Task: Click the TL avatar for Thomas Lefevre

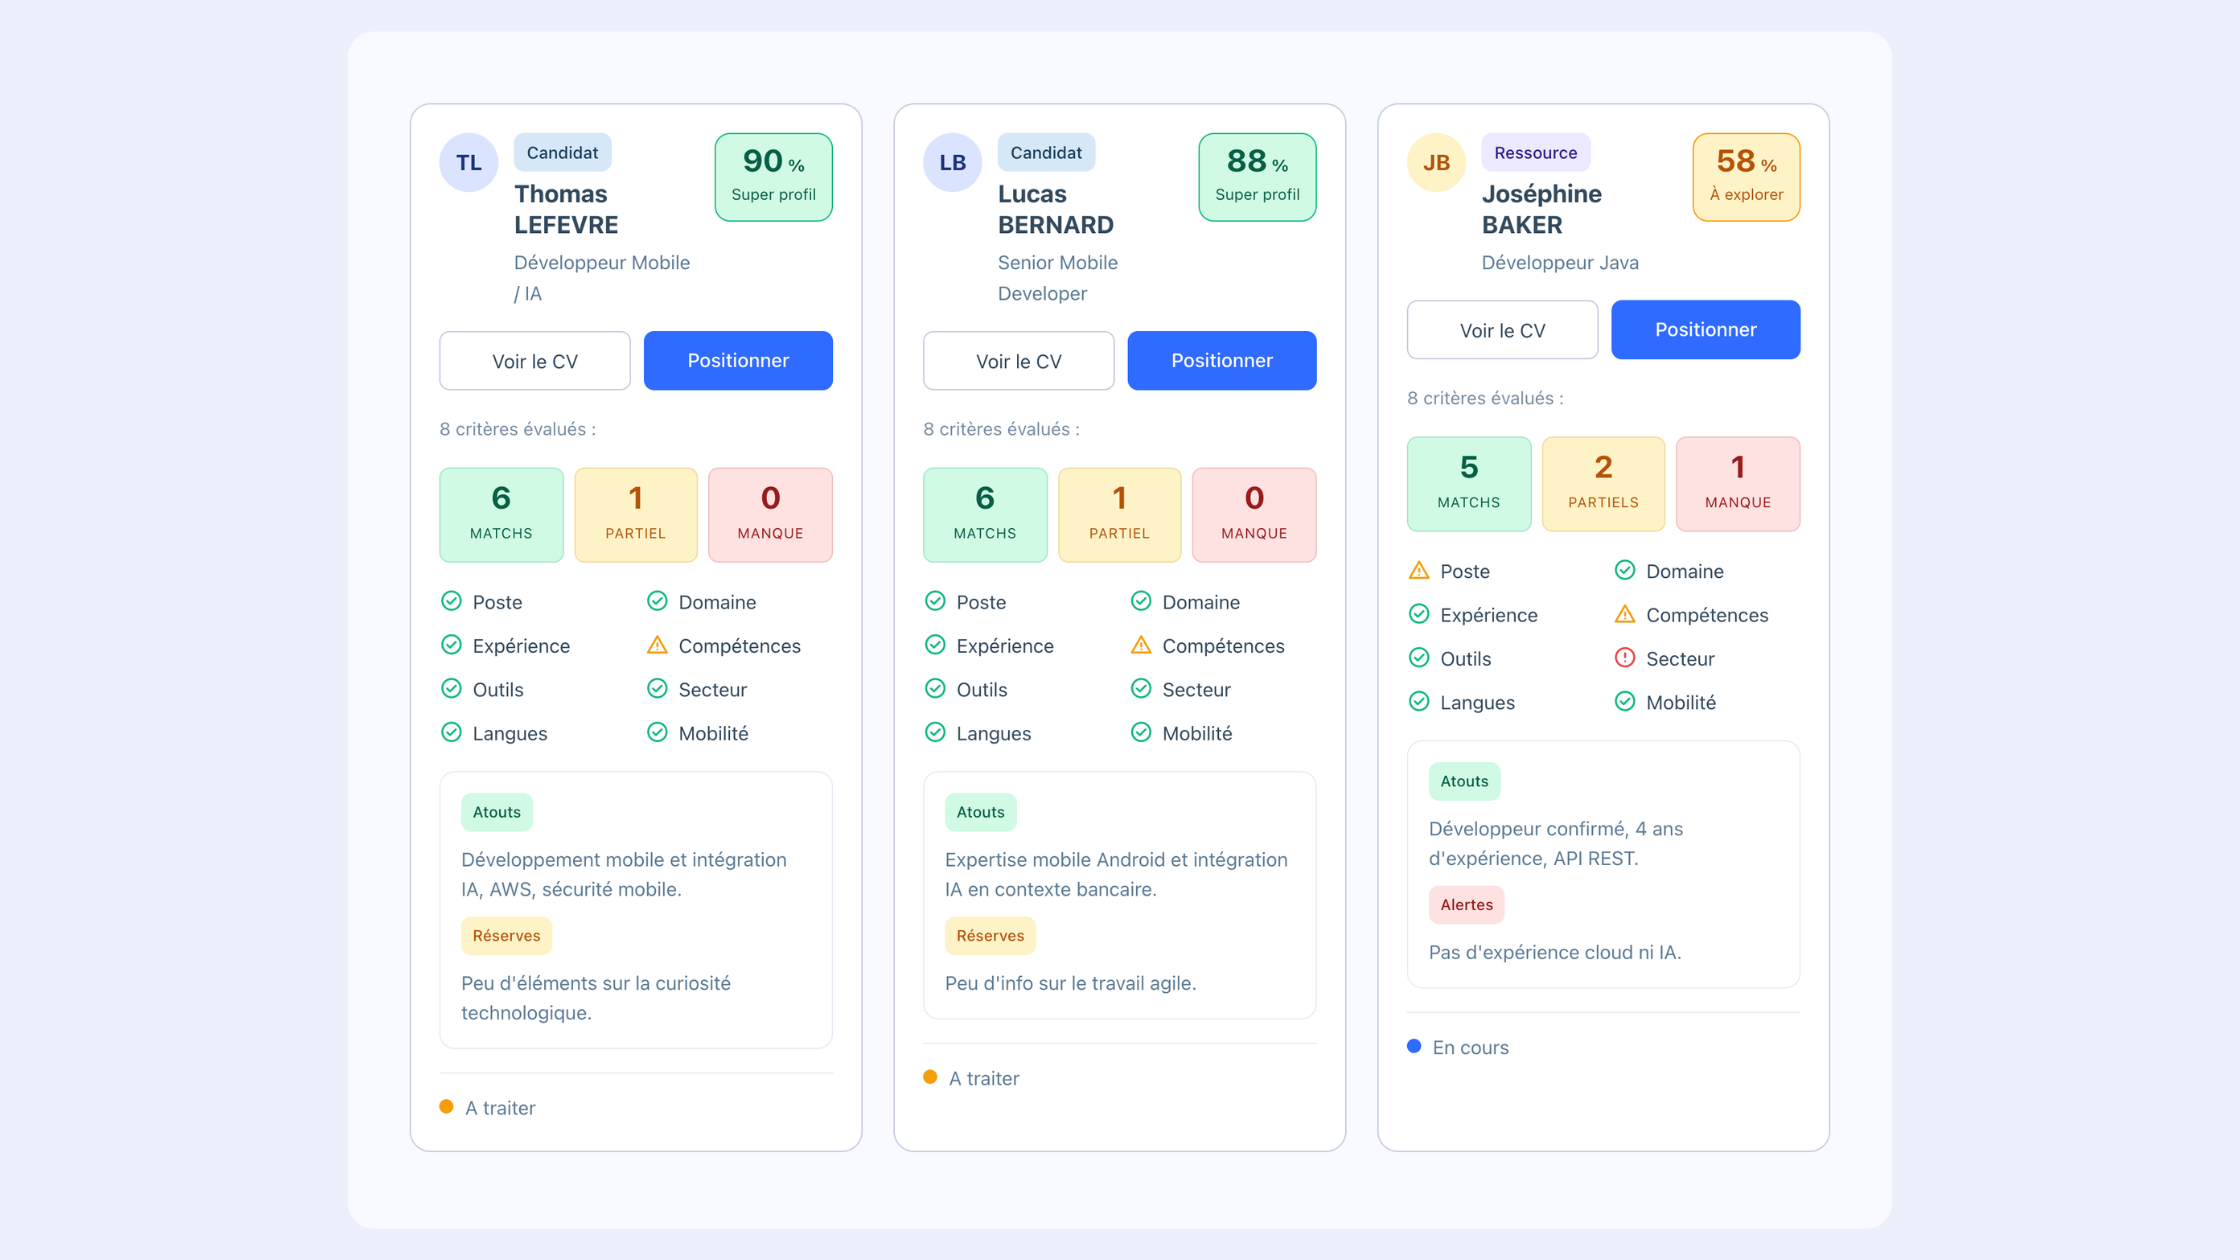Action: pos(468,162)
